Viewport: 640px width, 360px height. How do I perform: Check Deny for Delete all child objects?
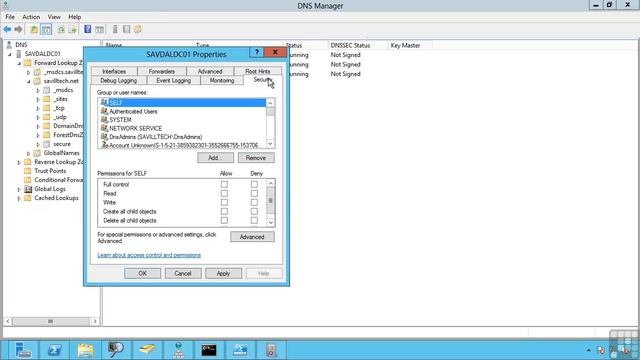[254, 220]
